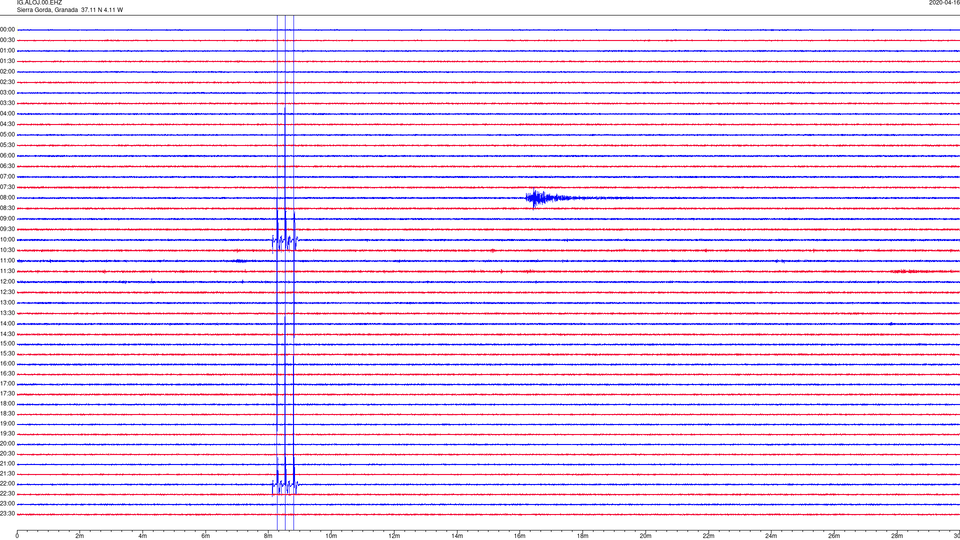Screen dimensions: 960x540
Task: Click the 22m tick label on the axis
Action: [x=708, y=536]
